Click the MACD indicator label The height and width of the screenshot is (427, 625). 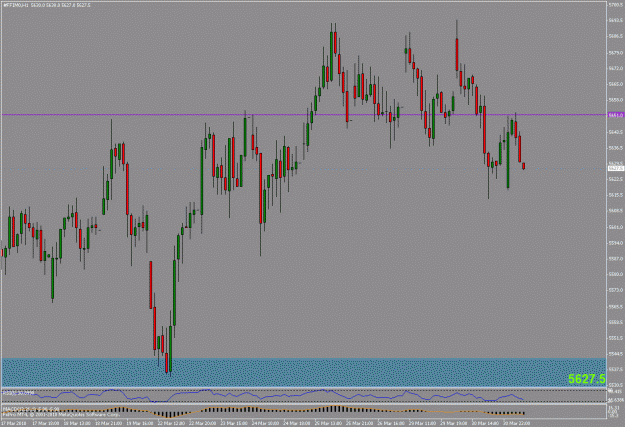[x=31, y=409]
